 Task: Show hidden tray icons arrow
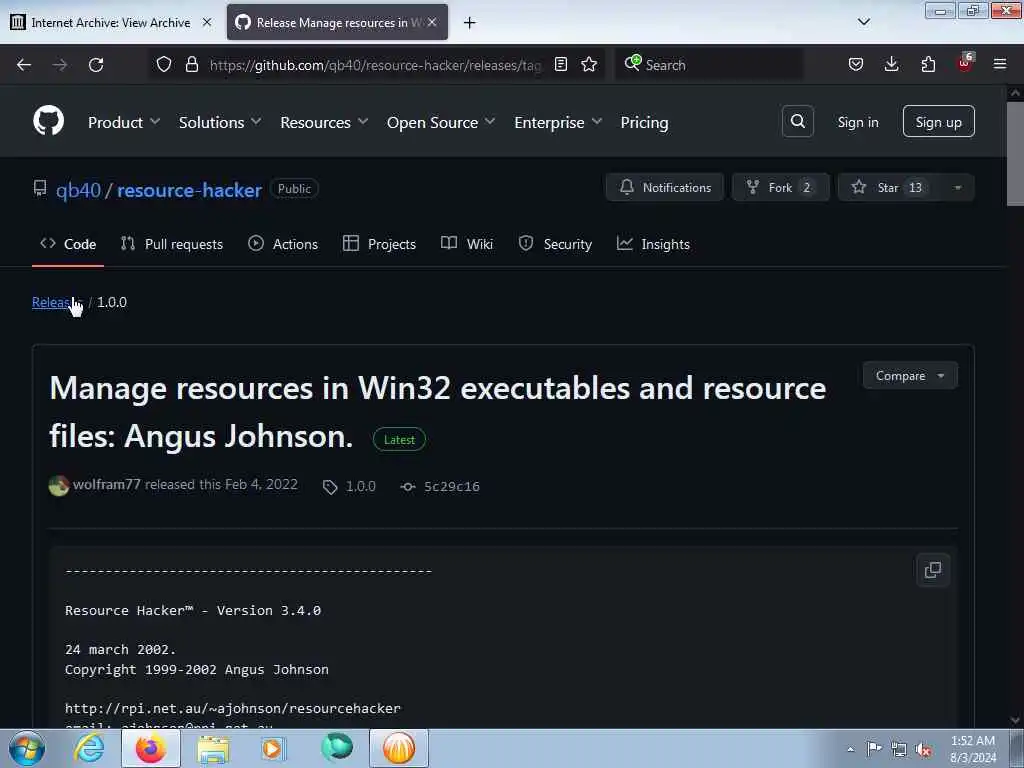point(850,749)
